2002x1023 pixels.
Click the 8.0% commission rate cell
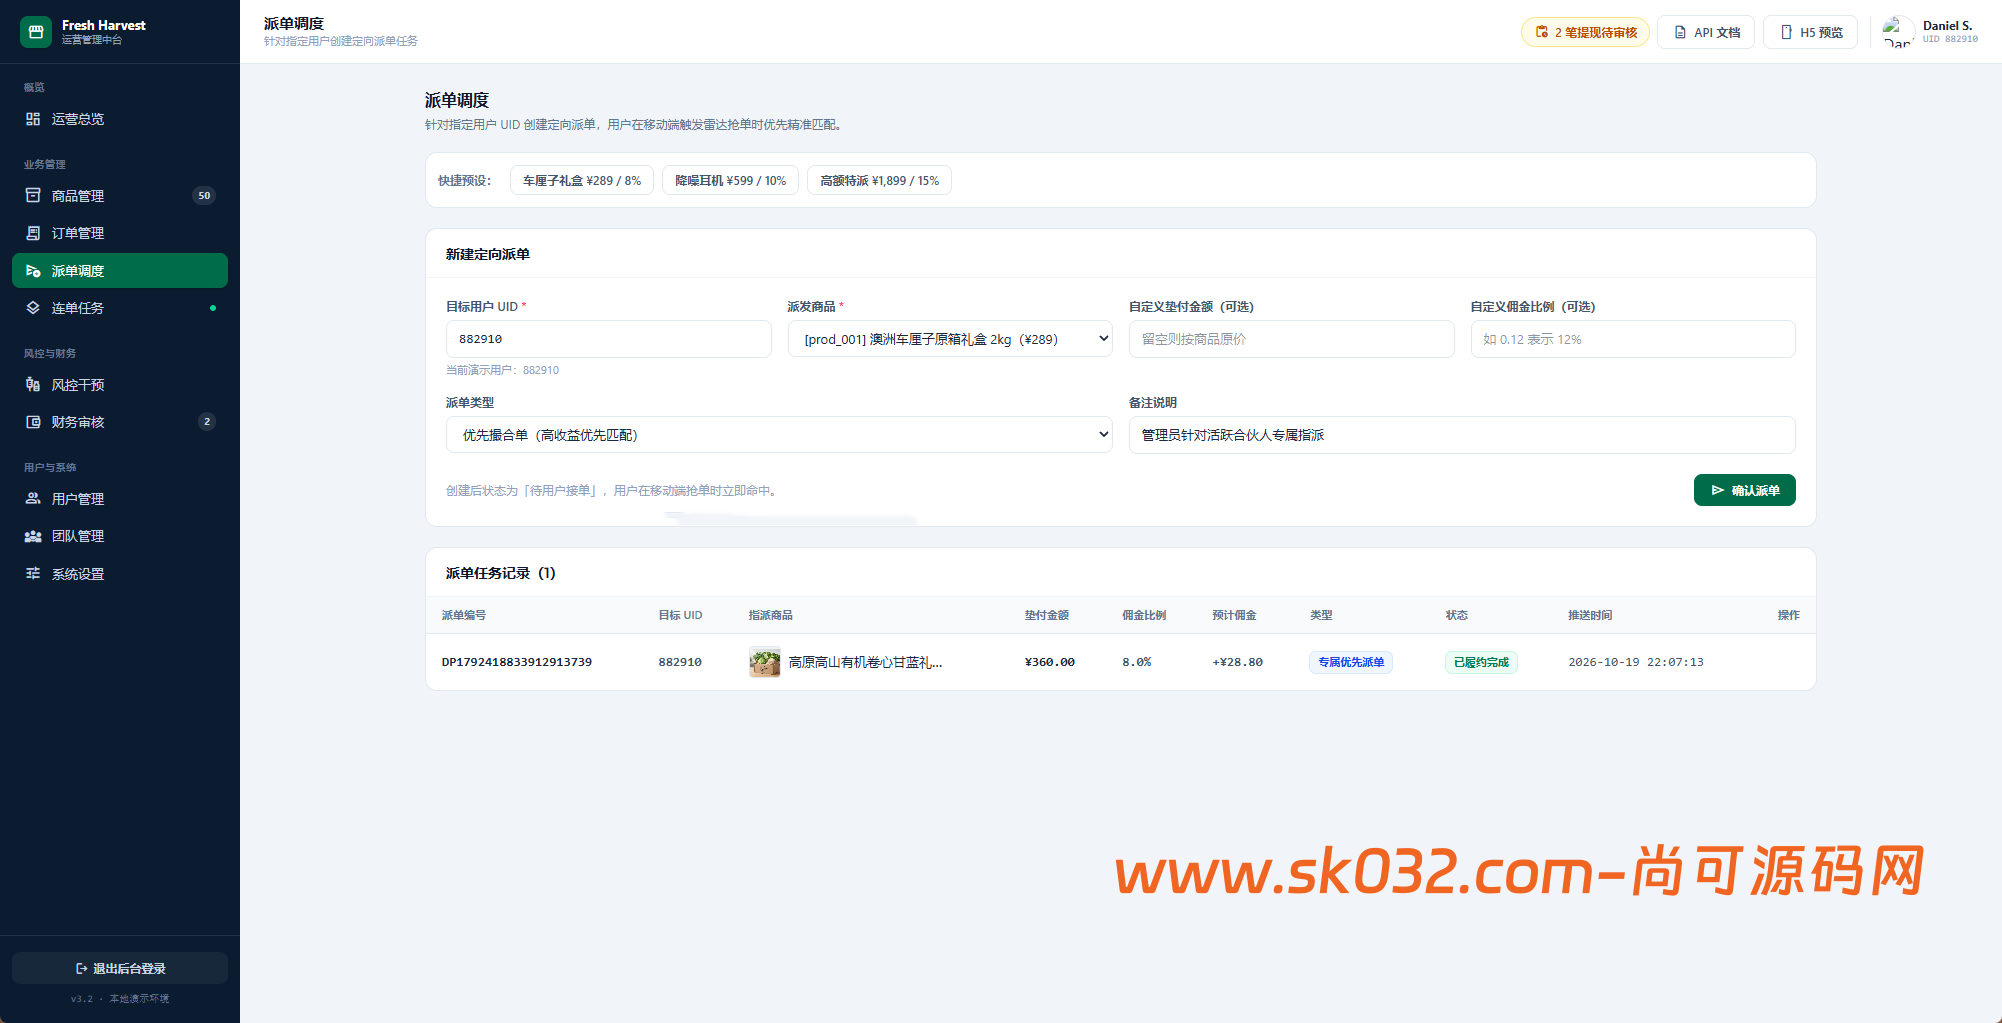coord(1137,662)
